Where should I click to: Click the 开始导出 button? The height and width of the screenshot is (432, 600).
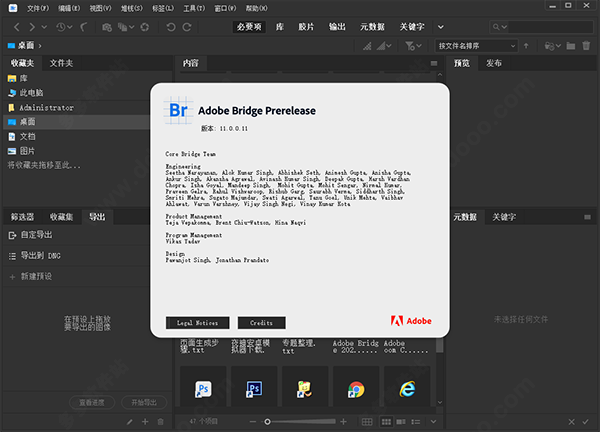click(144, 403)
